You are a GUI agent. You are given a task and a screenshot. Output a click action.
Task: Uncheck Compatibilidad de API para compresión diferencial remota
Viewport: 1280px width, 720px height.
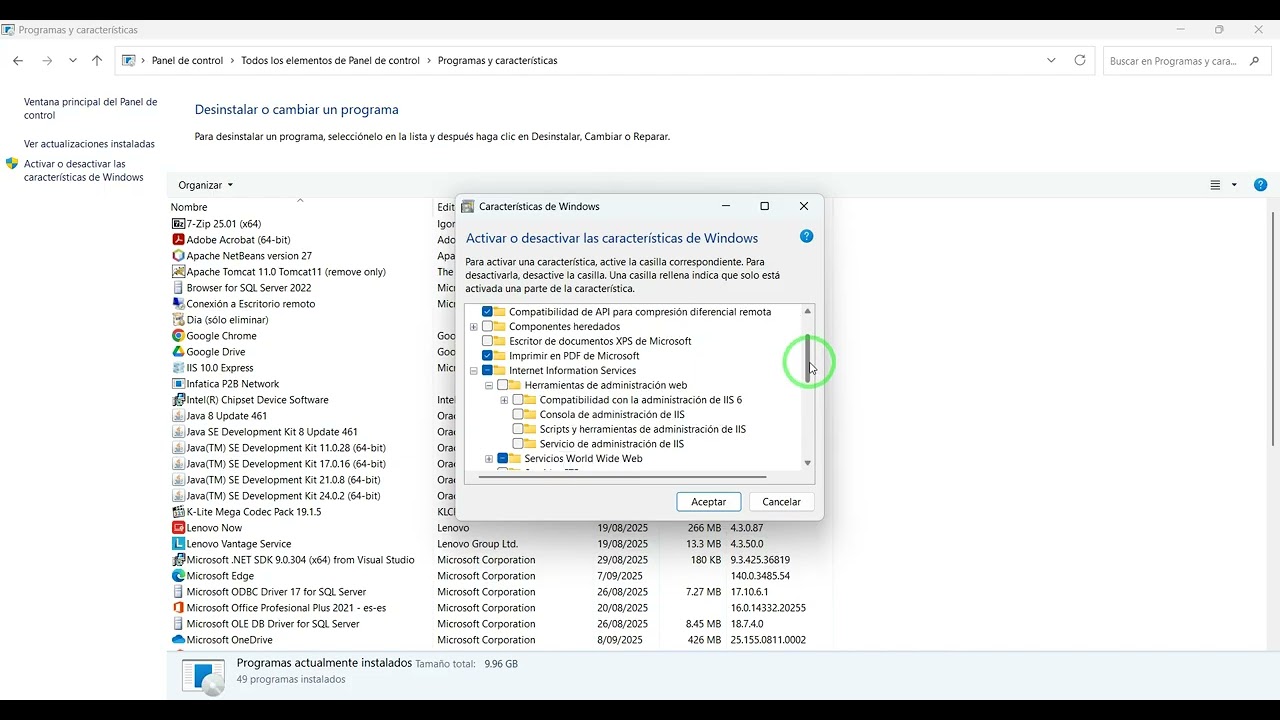(488, 312)
